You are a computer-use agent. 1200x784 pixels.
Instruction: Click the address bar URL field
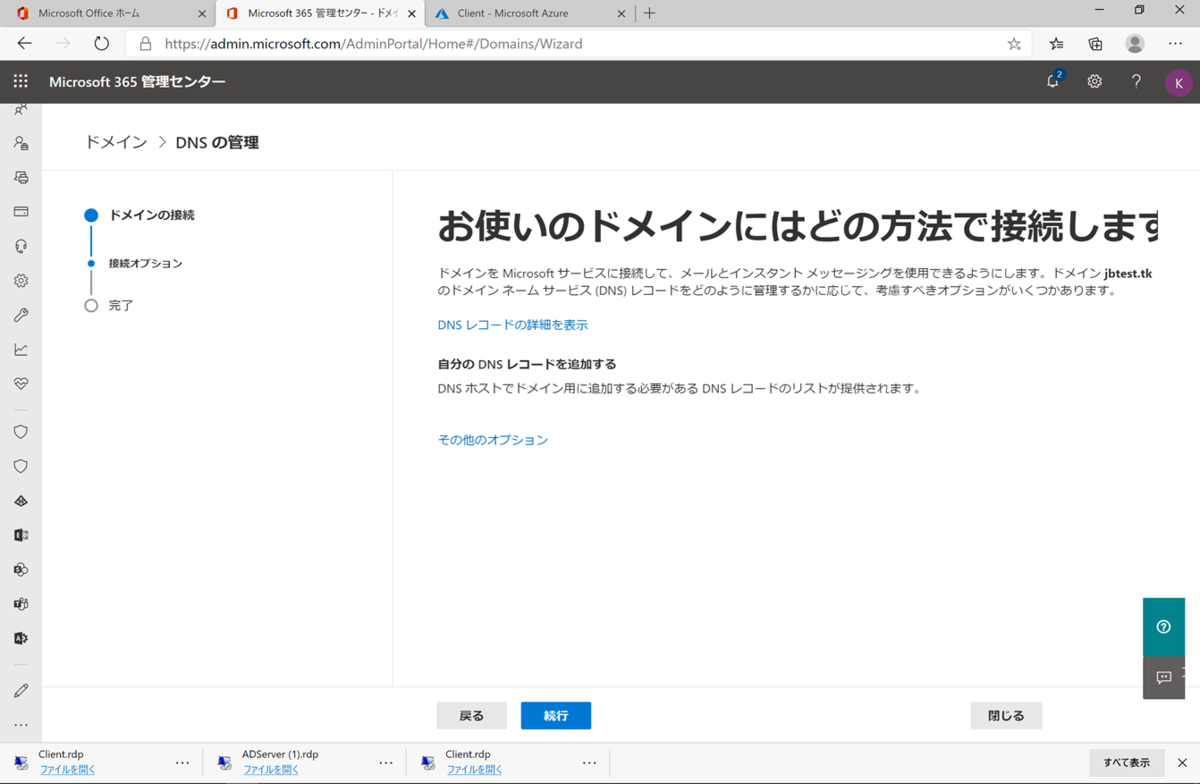(x=580, y=44)
